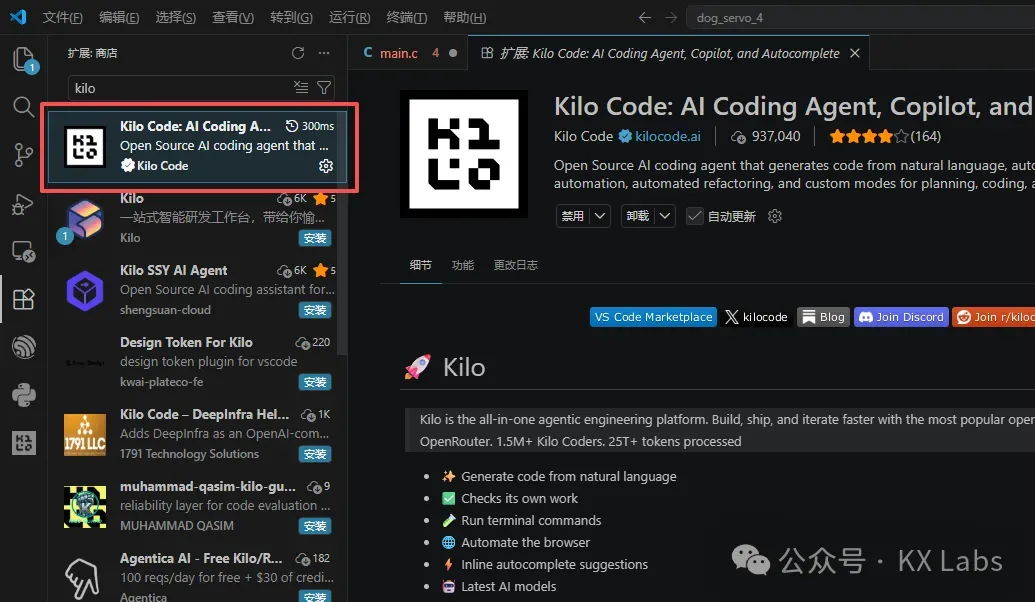Expand the 禁用 dropdown arrow
Image resolution: width=1035 pixels, height=602 pixels.
[600, 216]
